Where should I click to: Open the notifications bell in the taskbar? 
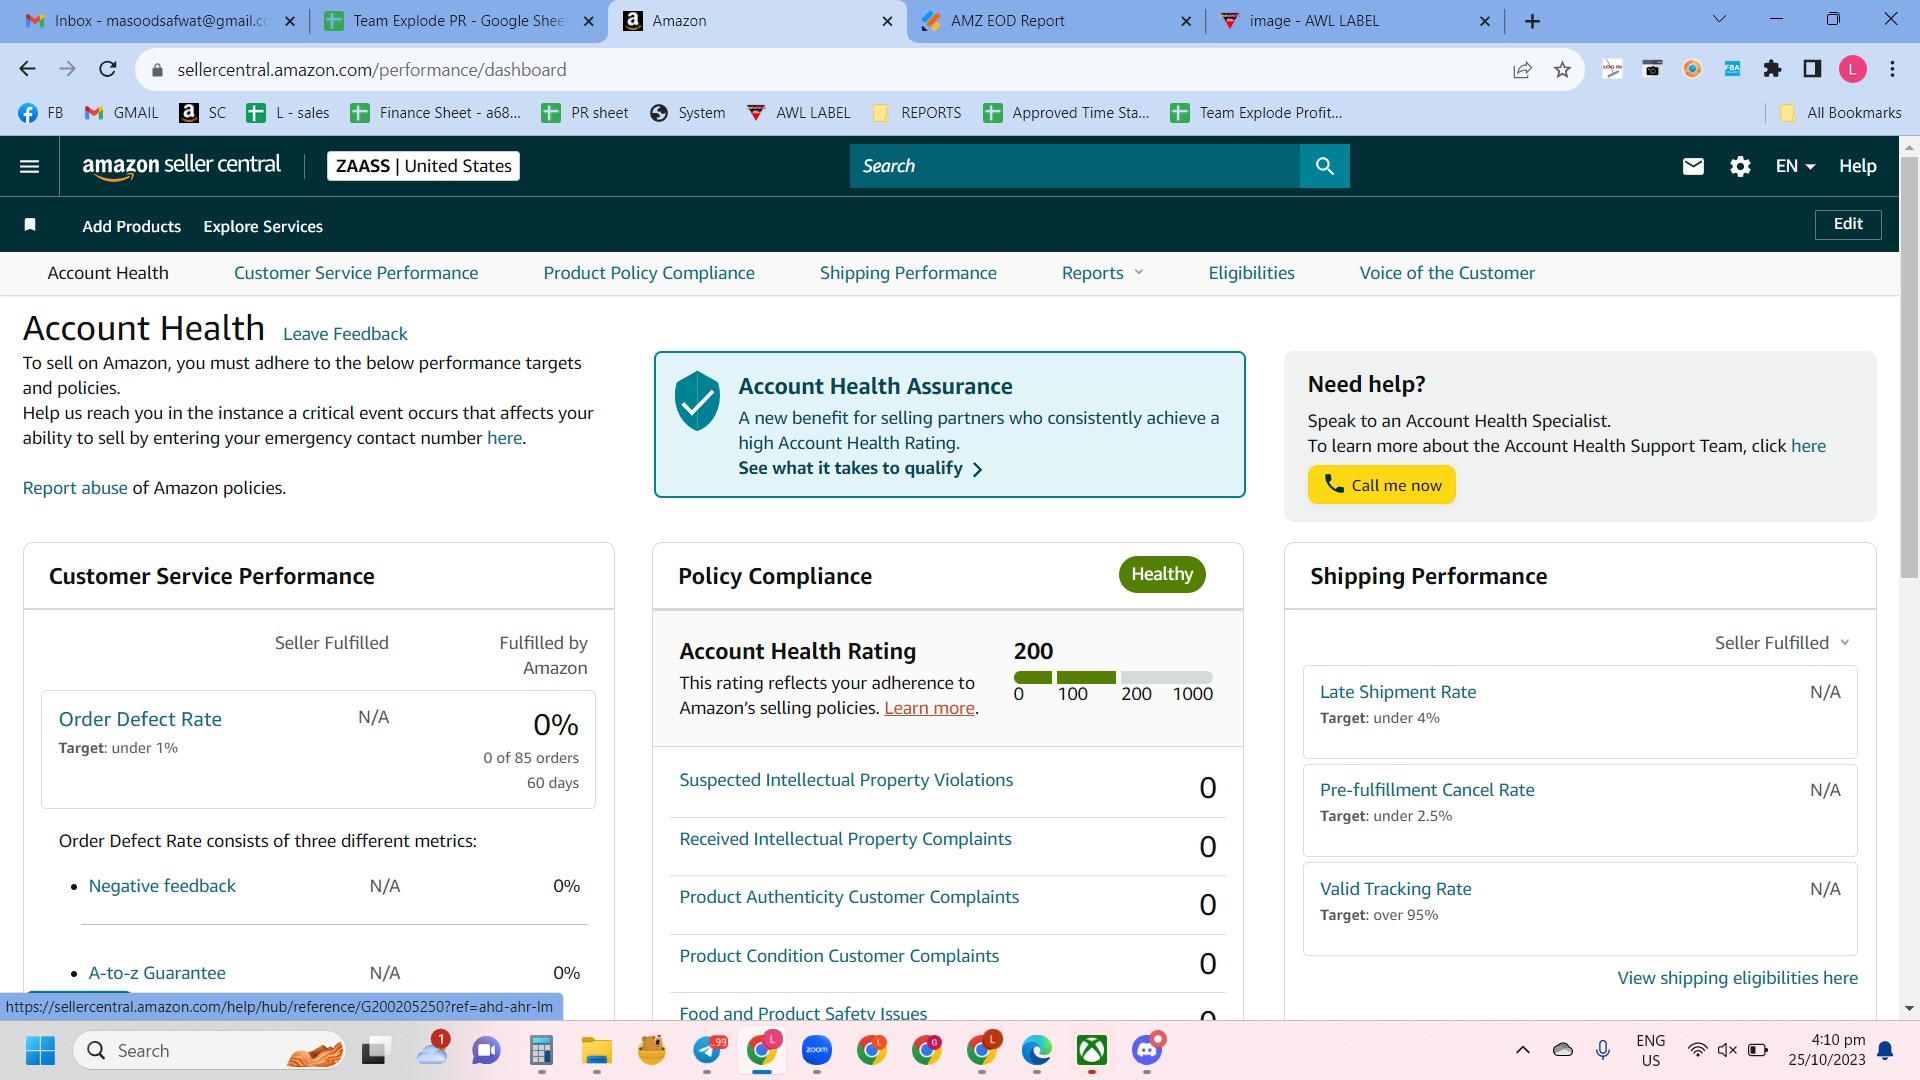(x=1885, y=1050)
